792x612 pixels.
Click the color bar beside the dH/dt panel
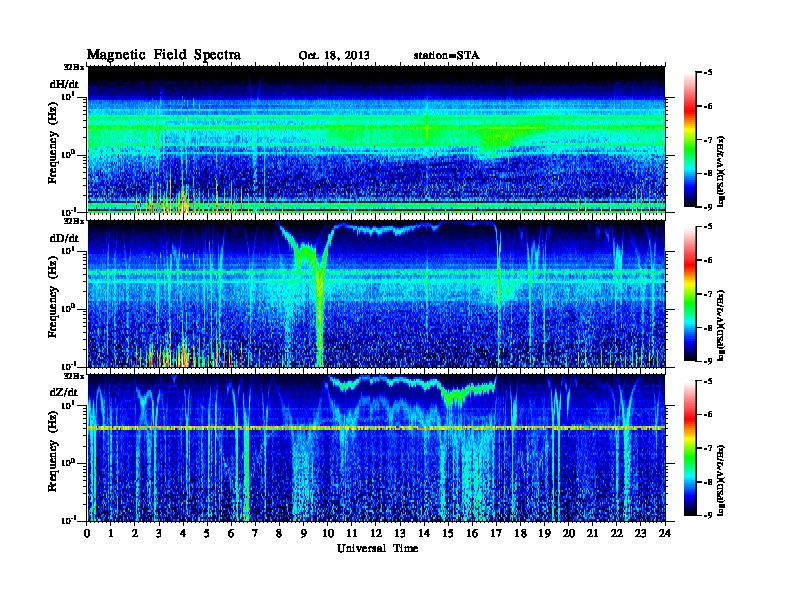[x=690, y=140]
